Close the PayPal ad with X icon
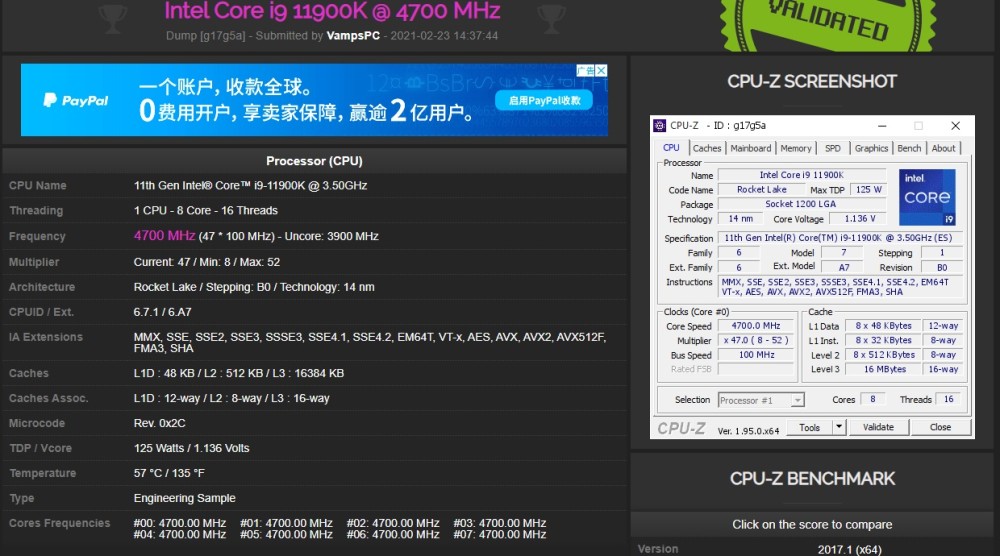The height and width of the screenshot is (556, 1000). tap(601, 70)
